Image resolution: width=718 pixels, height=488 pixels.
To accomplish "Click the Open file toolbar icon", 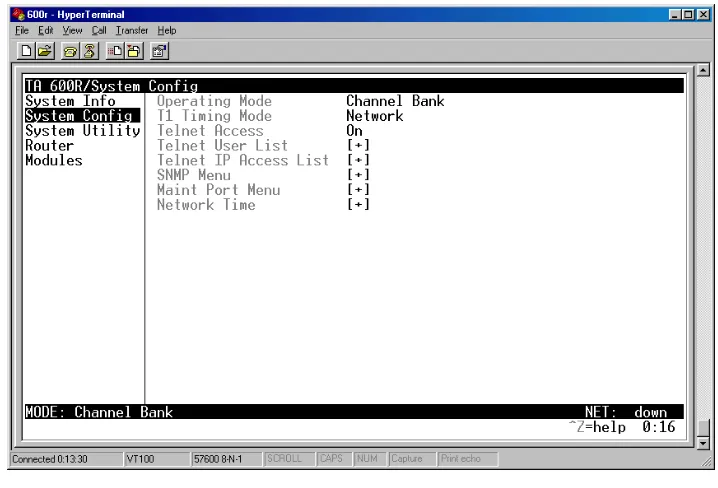I will [45, 51].
